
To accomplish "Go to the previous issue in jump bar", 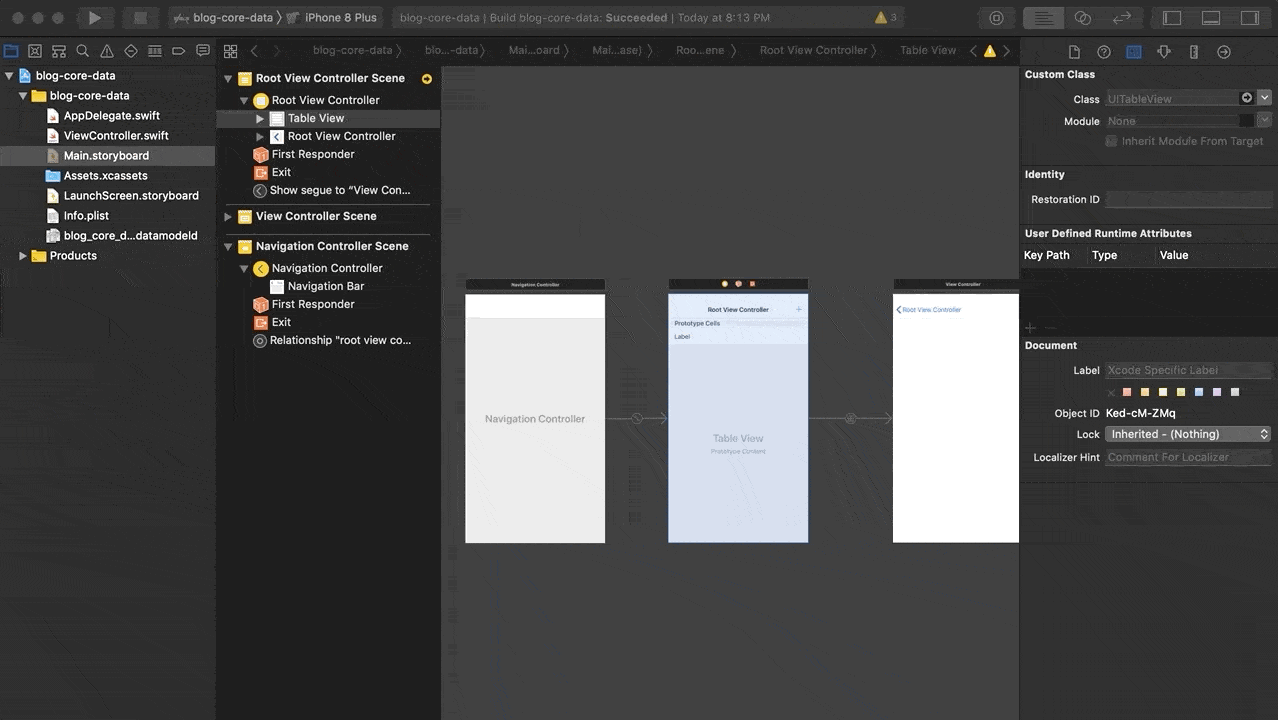I will pos(974,51).
